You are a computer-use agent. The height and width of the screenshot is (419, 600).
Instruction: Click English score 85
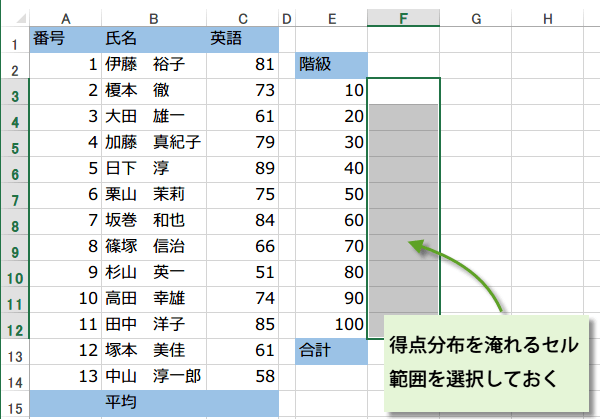pos(243,326)
